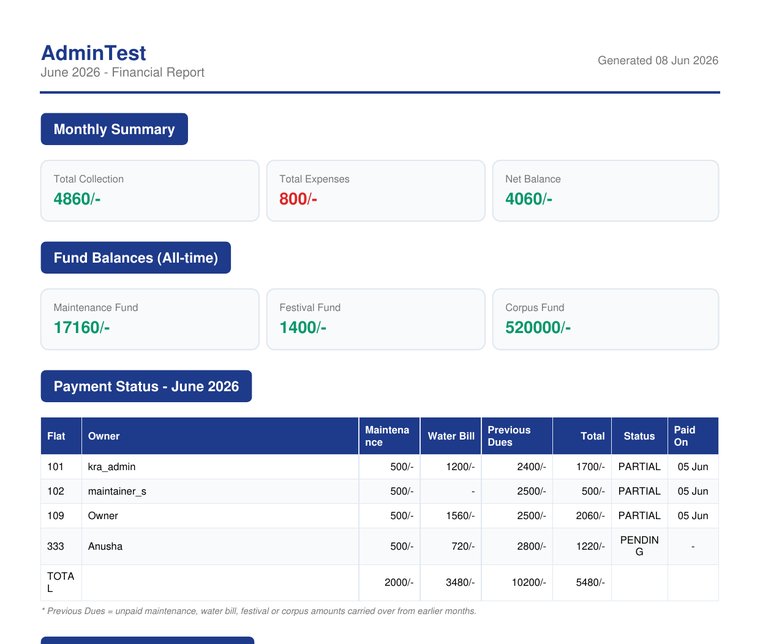Click the Status column header
This screenshot has height=644, width=760.
pos(639,436)
